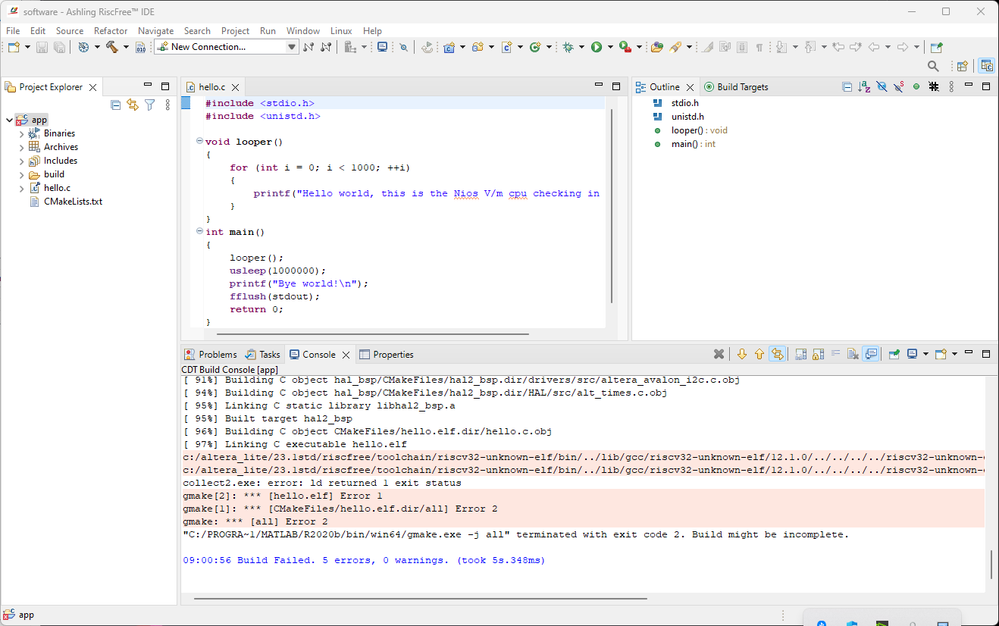Open the Project menu

point(235,31)
